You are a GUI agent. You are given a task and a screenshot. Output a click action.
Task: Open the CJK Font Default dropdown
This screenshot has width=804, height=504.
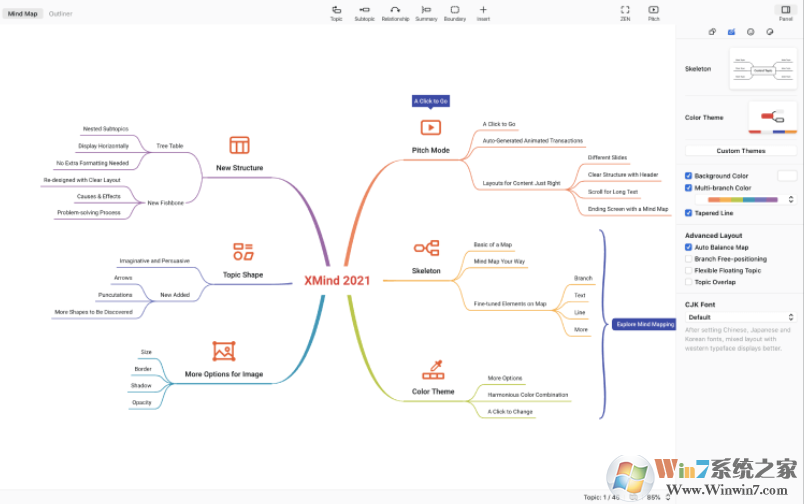740,317
